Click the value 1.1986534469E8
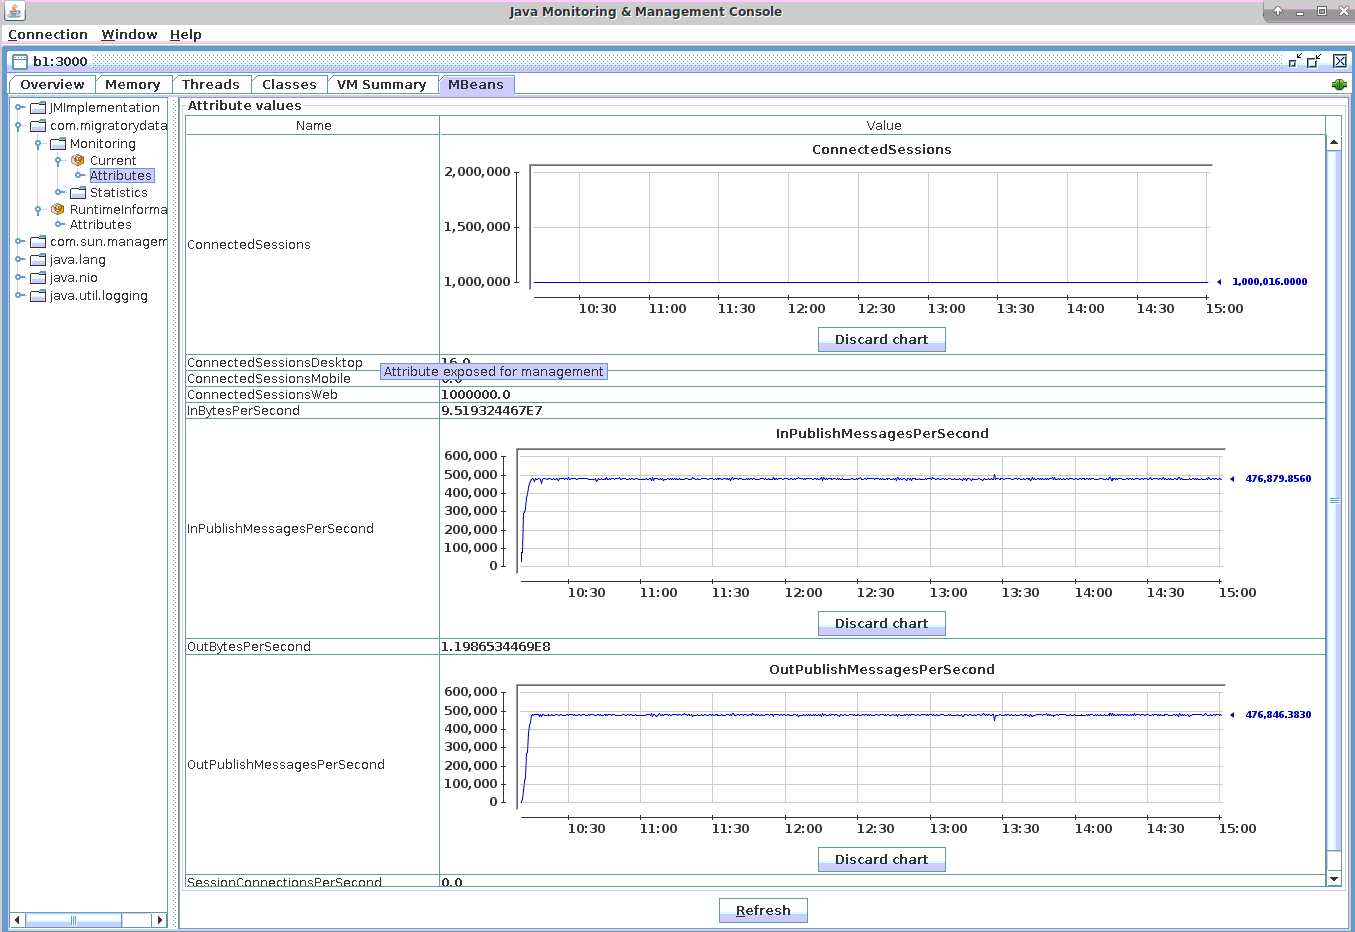The width and height of the screenshot is (1355, 932). 496,647
